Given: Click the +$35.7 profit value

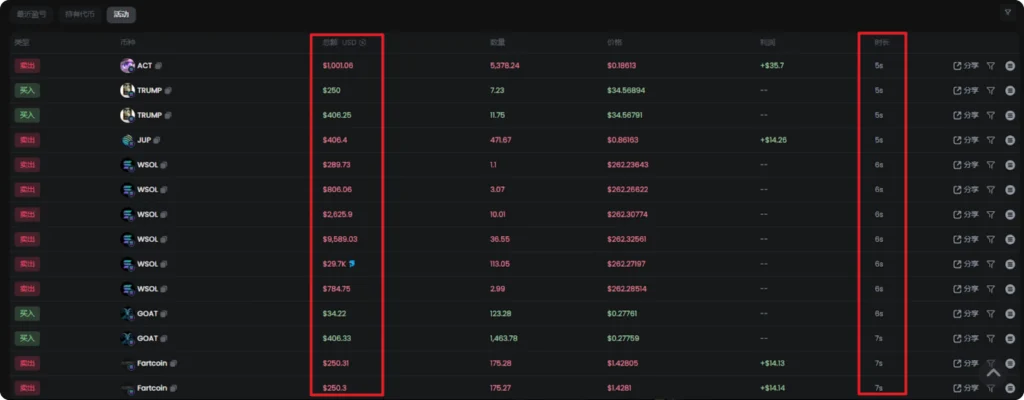Looking at the screenshot, I should coord(771,66).
